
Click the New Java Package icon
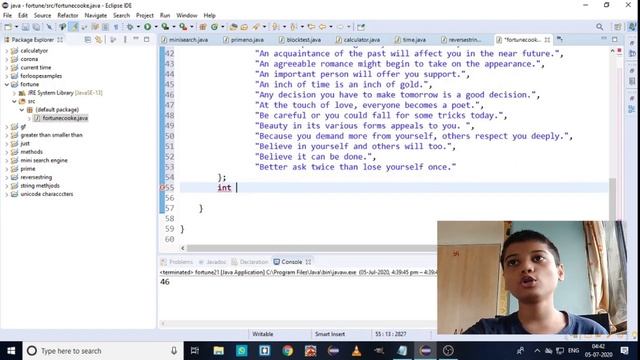point(203,27)
